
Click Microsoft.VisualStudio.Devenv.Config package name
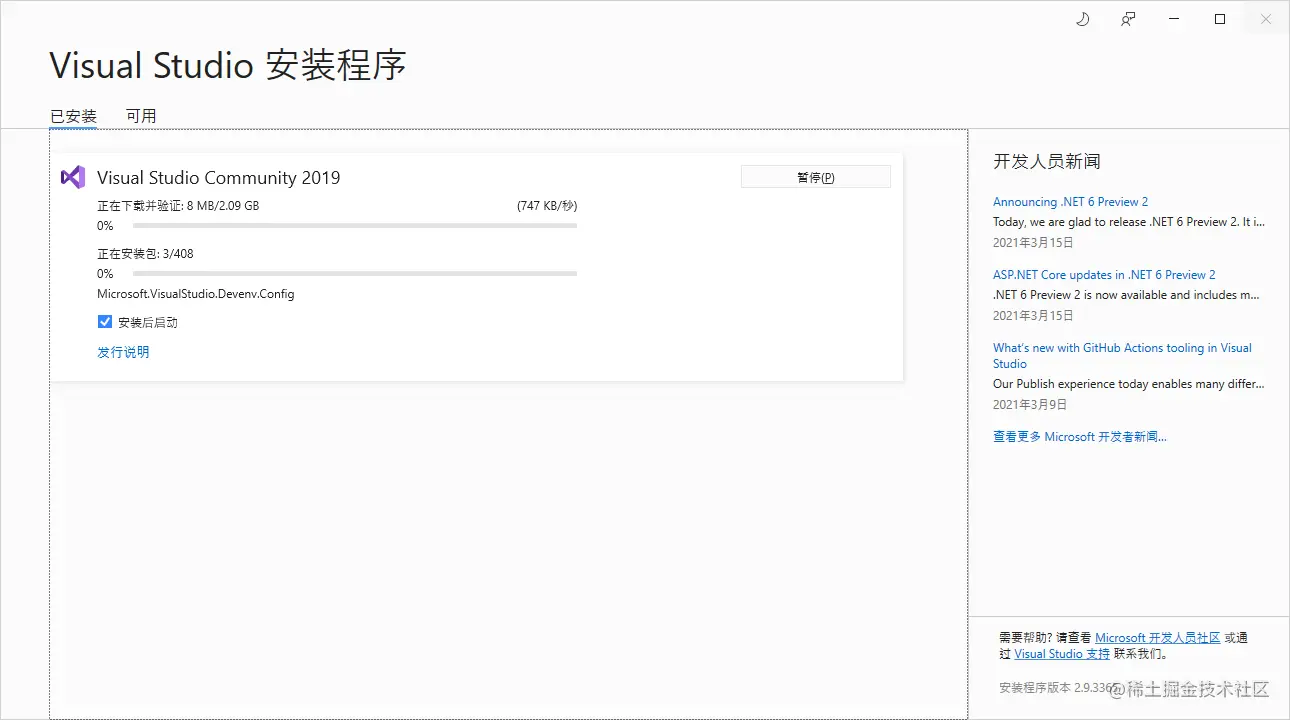point(196,294)
